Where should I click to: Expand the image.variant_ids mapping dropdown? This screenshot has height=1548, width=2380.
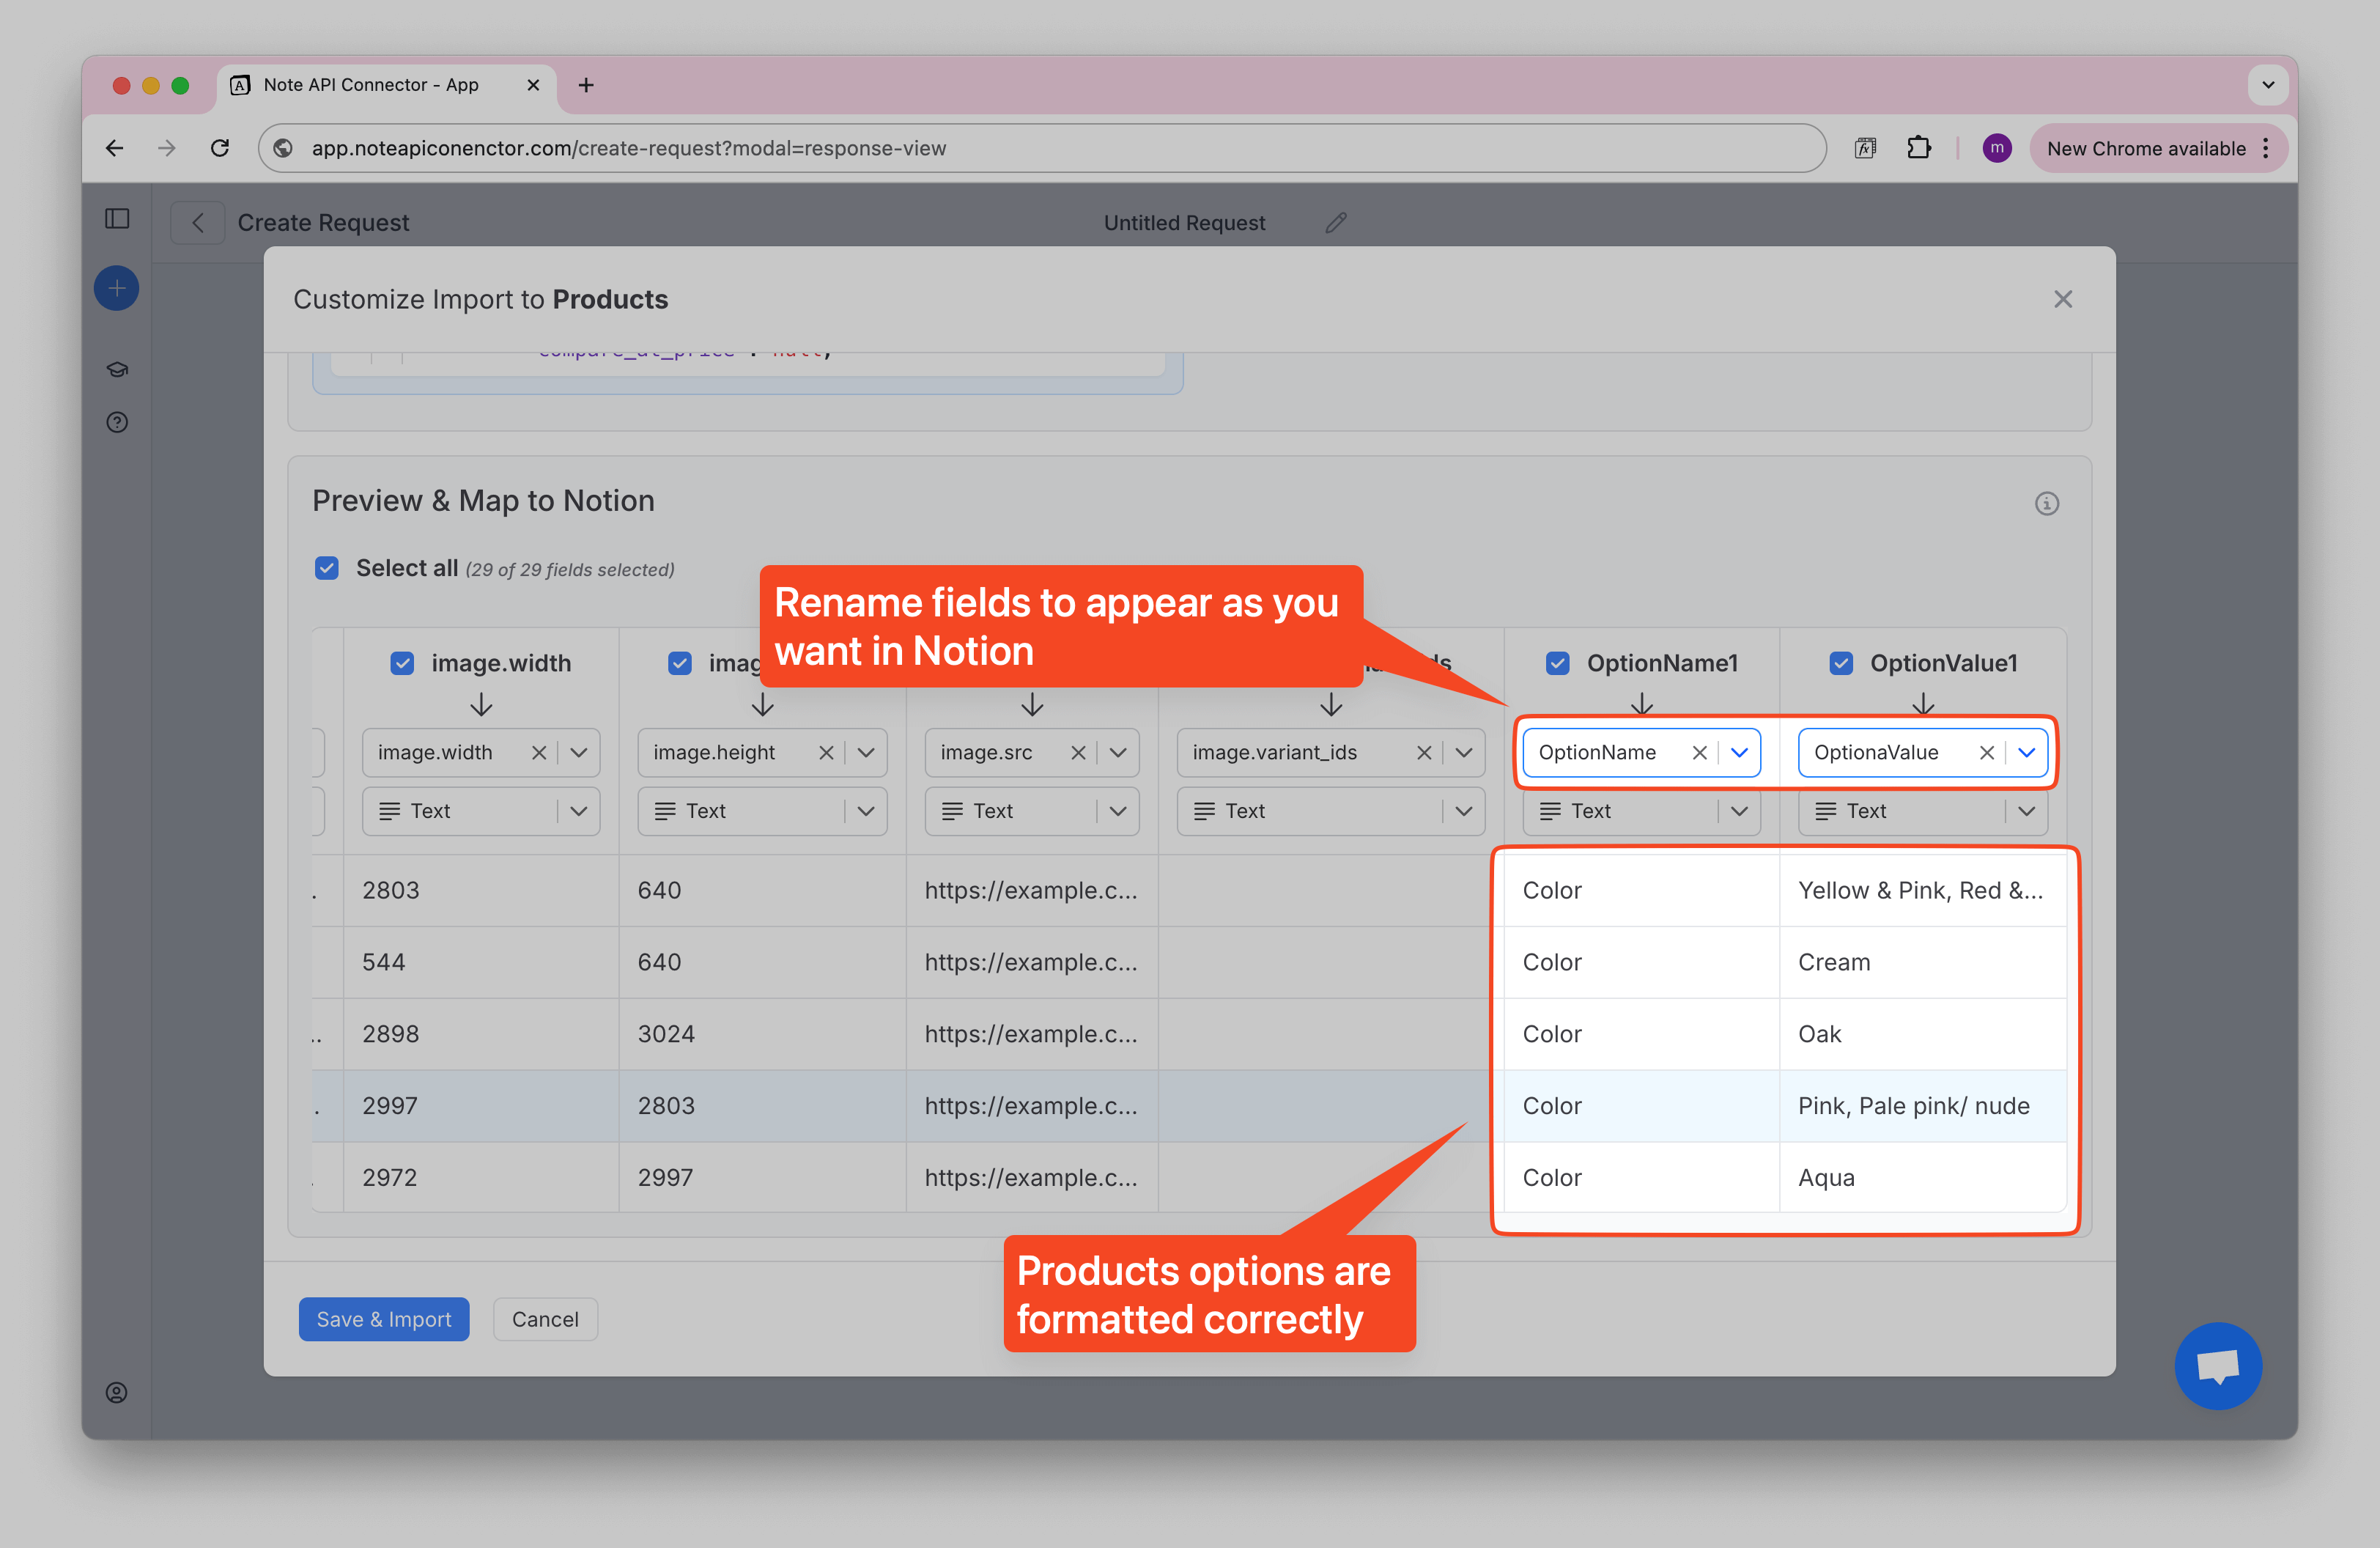[1463, 753]
